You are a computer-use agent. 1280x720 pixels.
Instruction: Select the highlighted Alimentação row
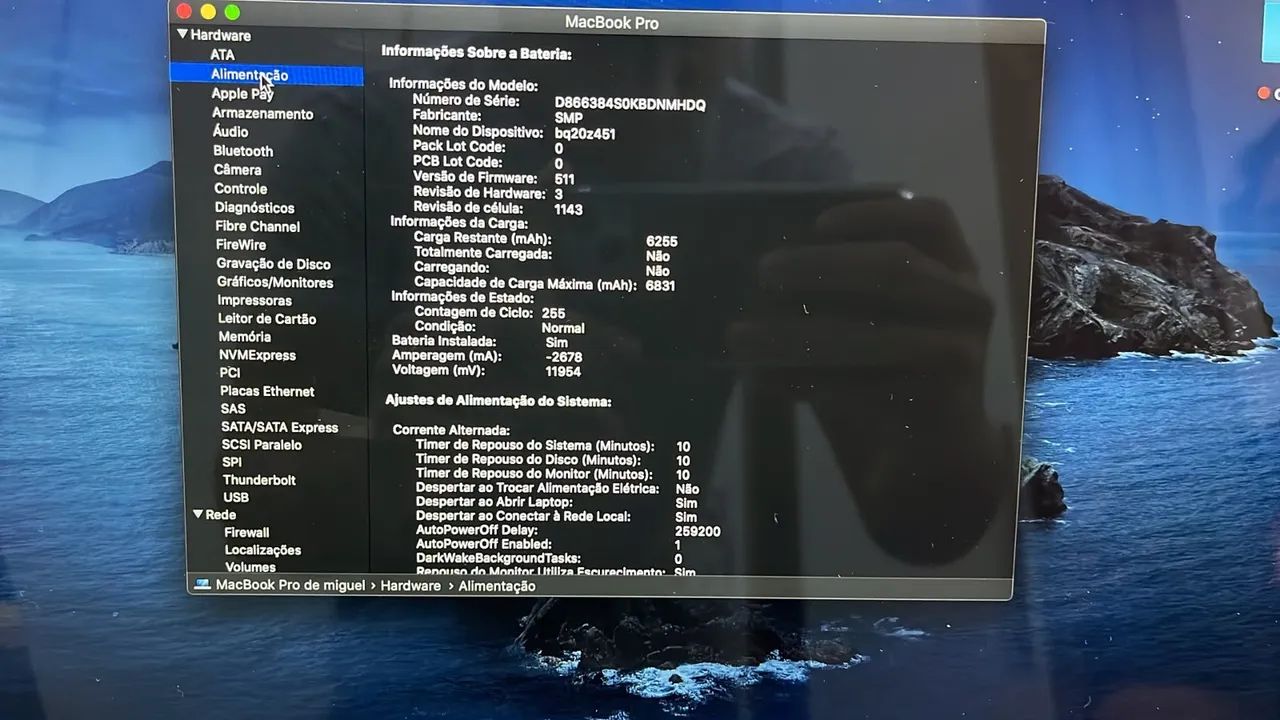pos(266,75)
